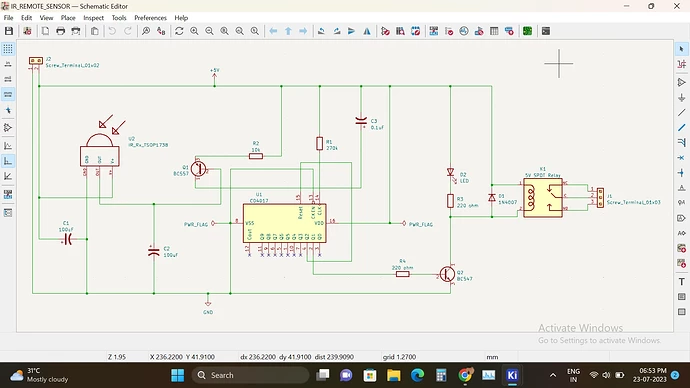The height and width of the screenshot is (388, 690).
Task: Switch units to mils
Action: click(8, 79)
